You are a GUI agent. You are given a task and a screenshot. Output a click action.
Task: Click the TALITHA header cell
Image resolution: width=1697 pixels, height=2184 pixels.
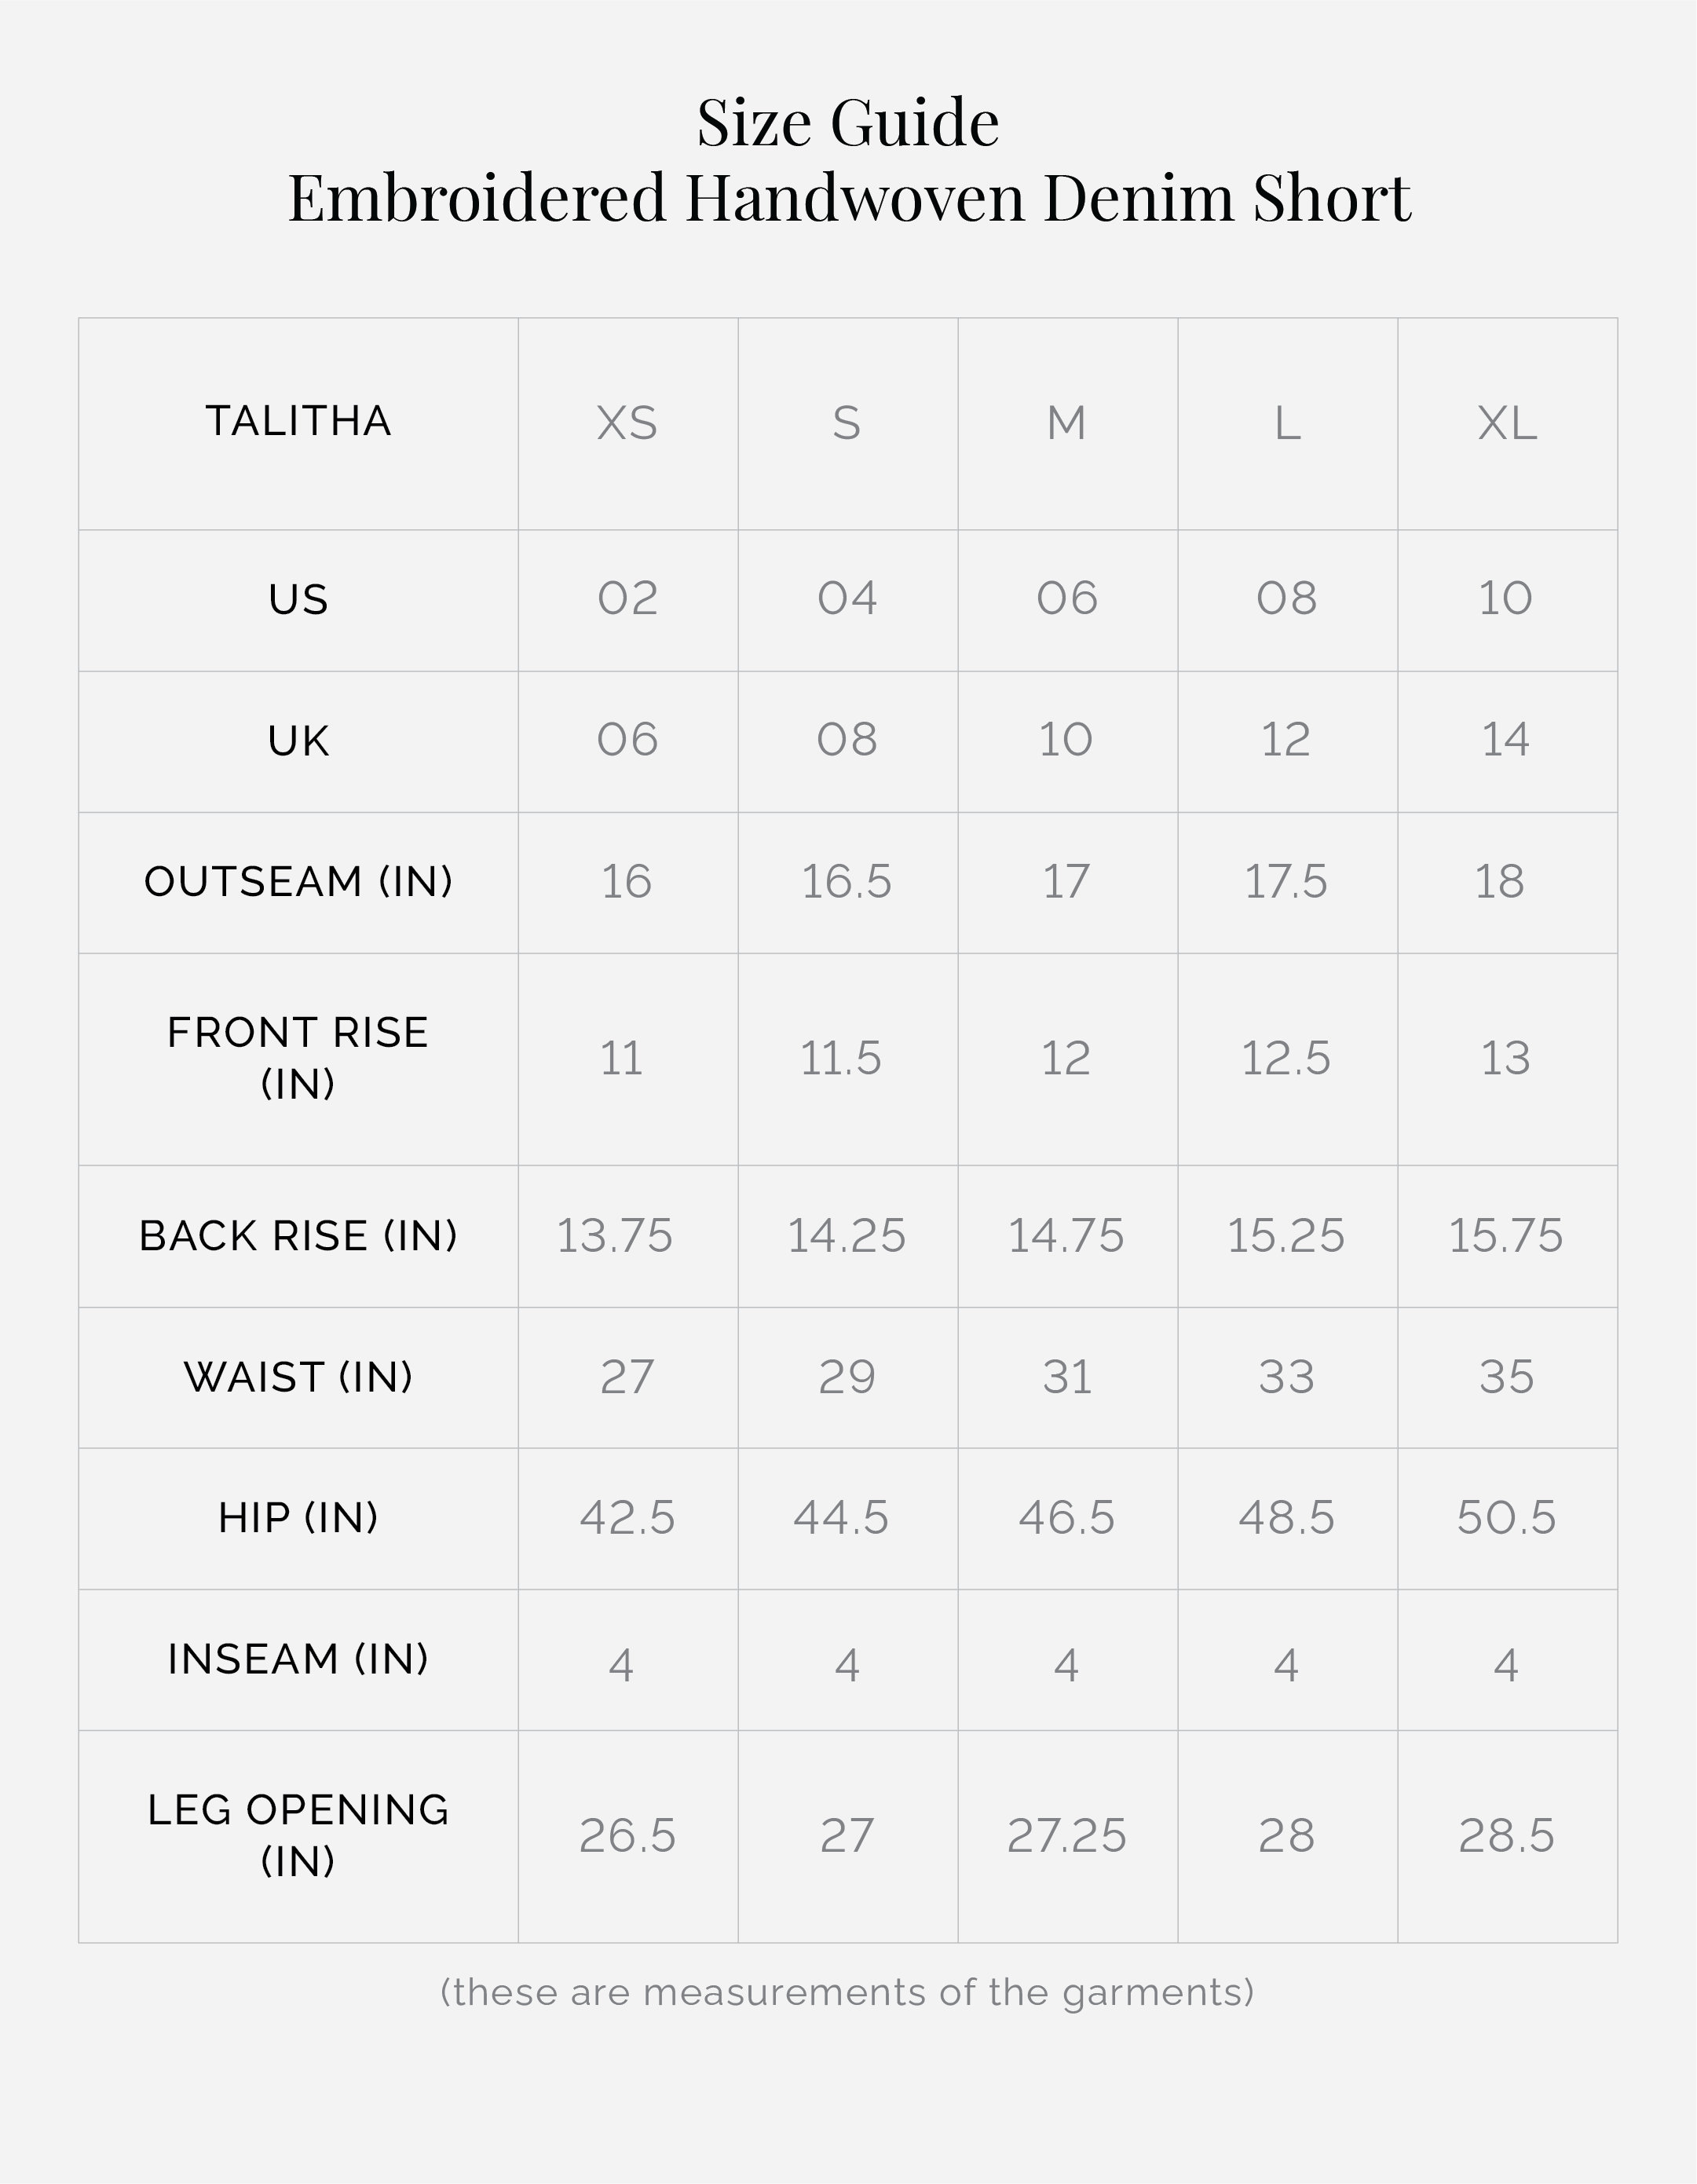[298, 421]
